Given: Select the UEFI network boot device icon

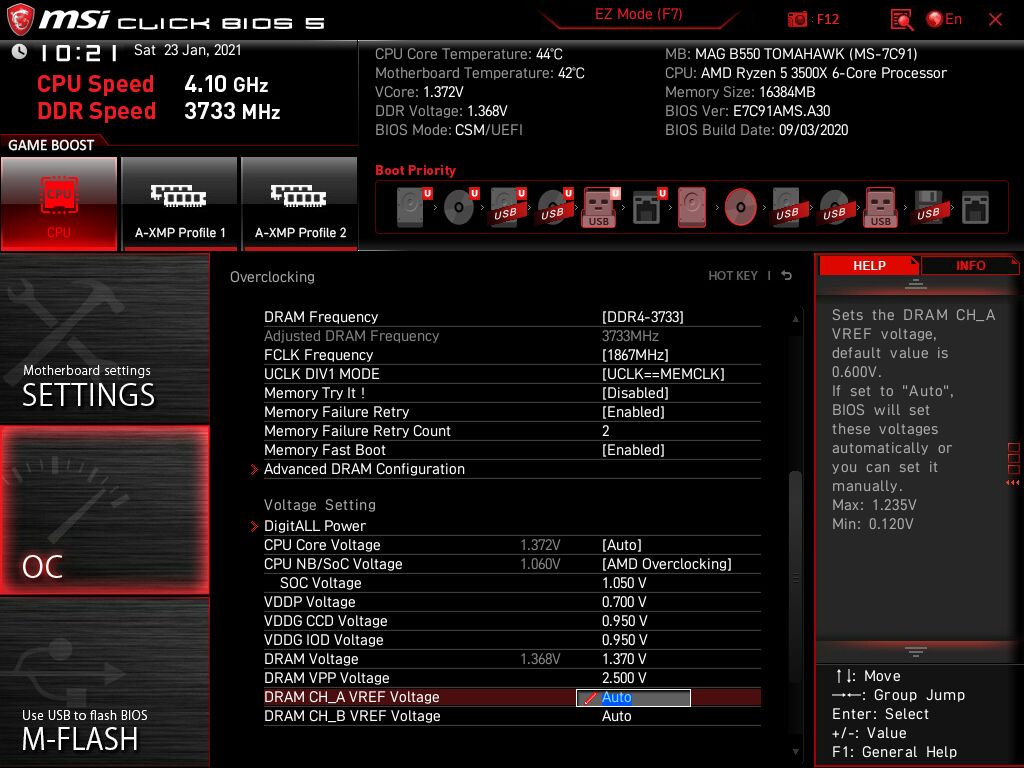Looking at the screenshot, I should pyautogui.click(x=648, y=207).
